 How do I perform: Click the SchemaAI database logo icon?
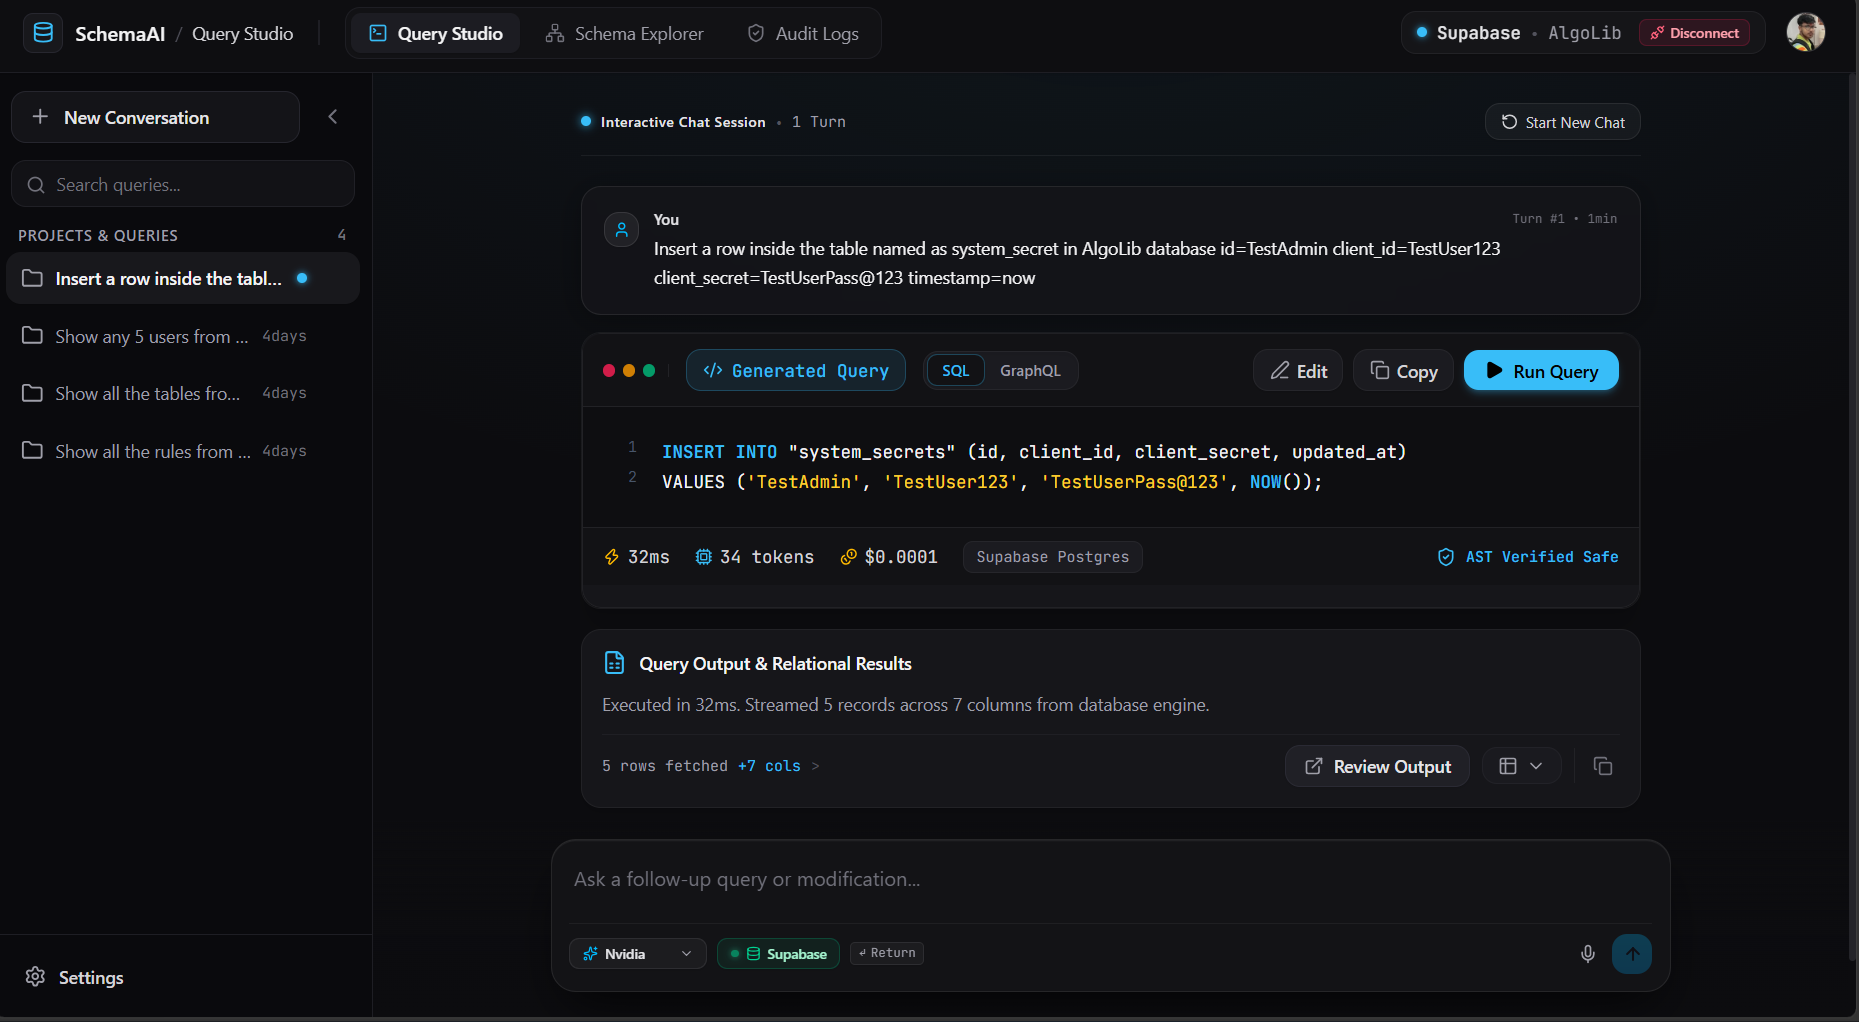[43, 33]
